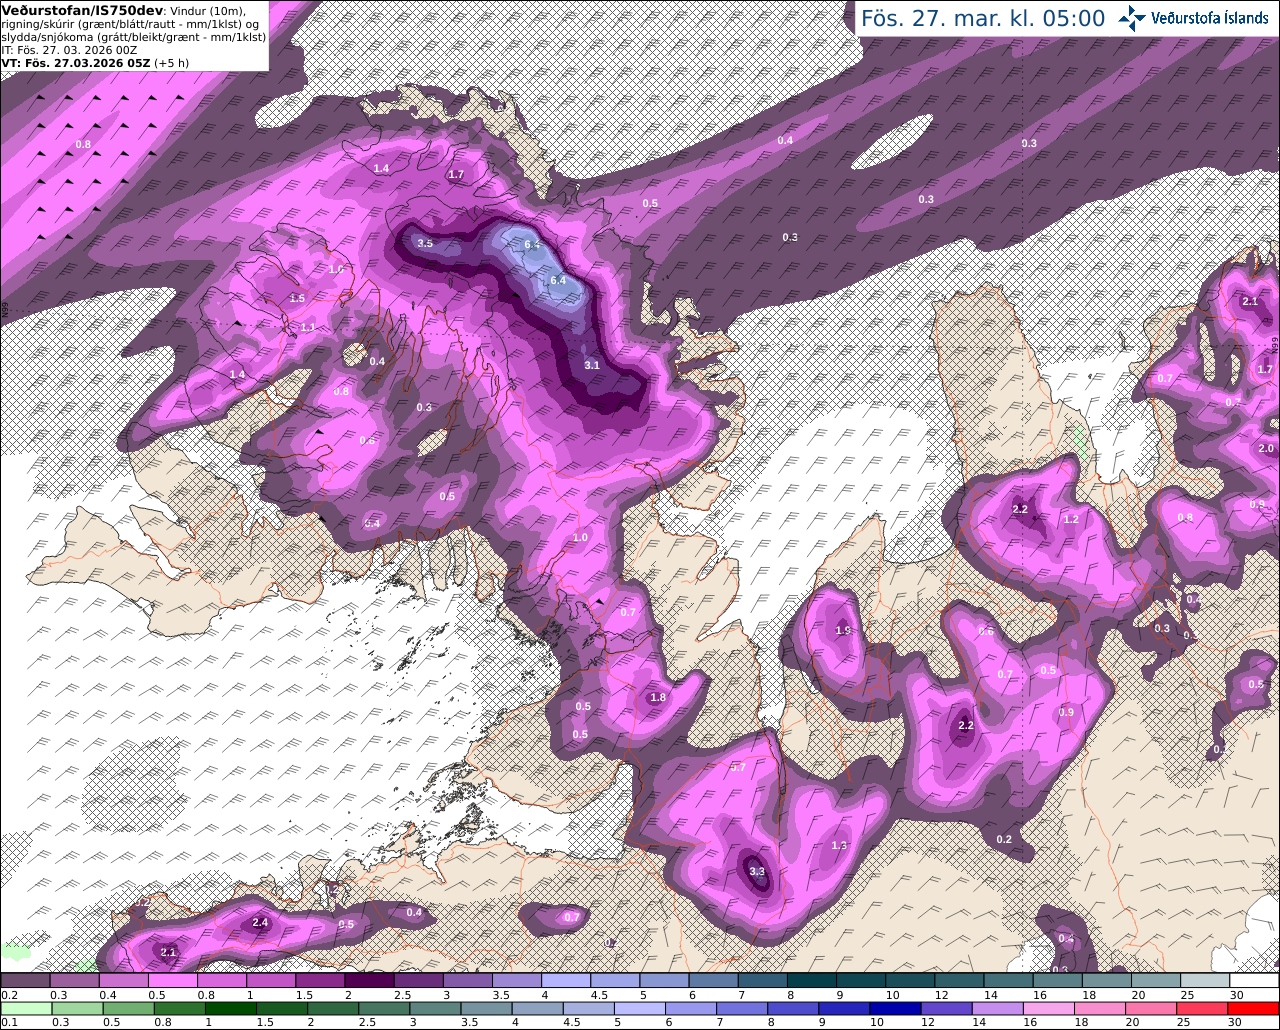This screenshot has height=1030, width=1280.
Task: Click the 1.8 precipitation cell label
Action: click(x=658, y=697)
